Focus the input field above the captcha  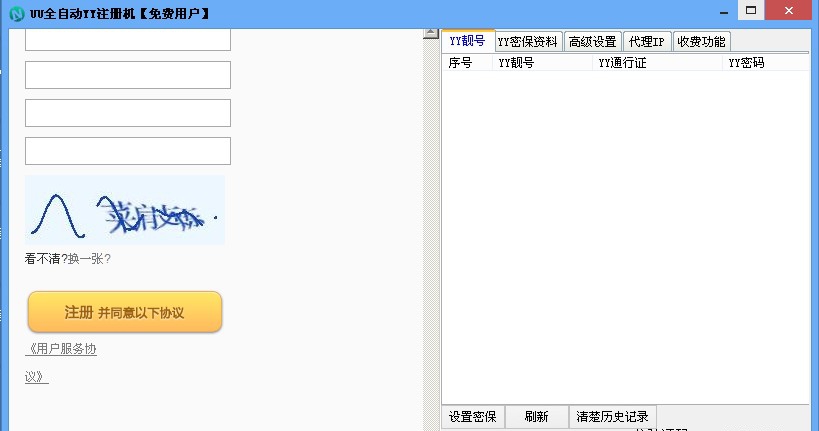click(128, 151)
